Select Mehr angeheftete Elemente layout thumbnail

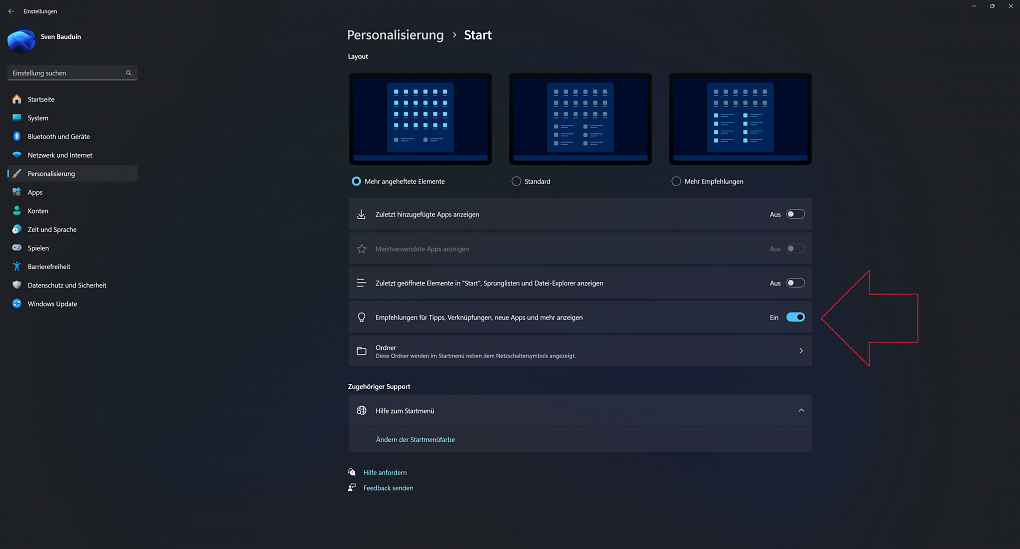420,119
